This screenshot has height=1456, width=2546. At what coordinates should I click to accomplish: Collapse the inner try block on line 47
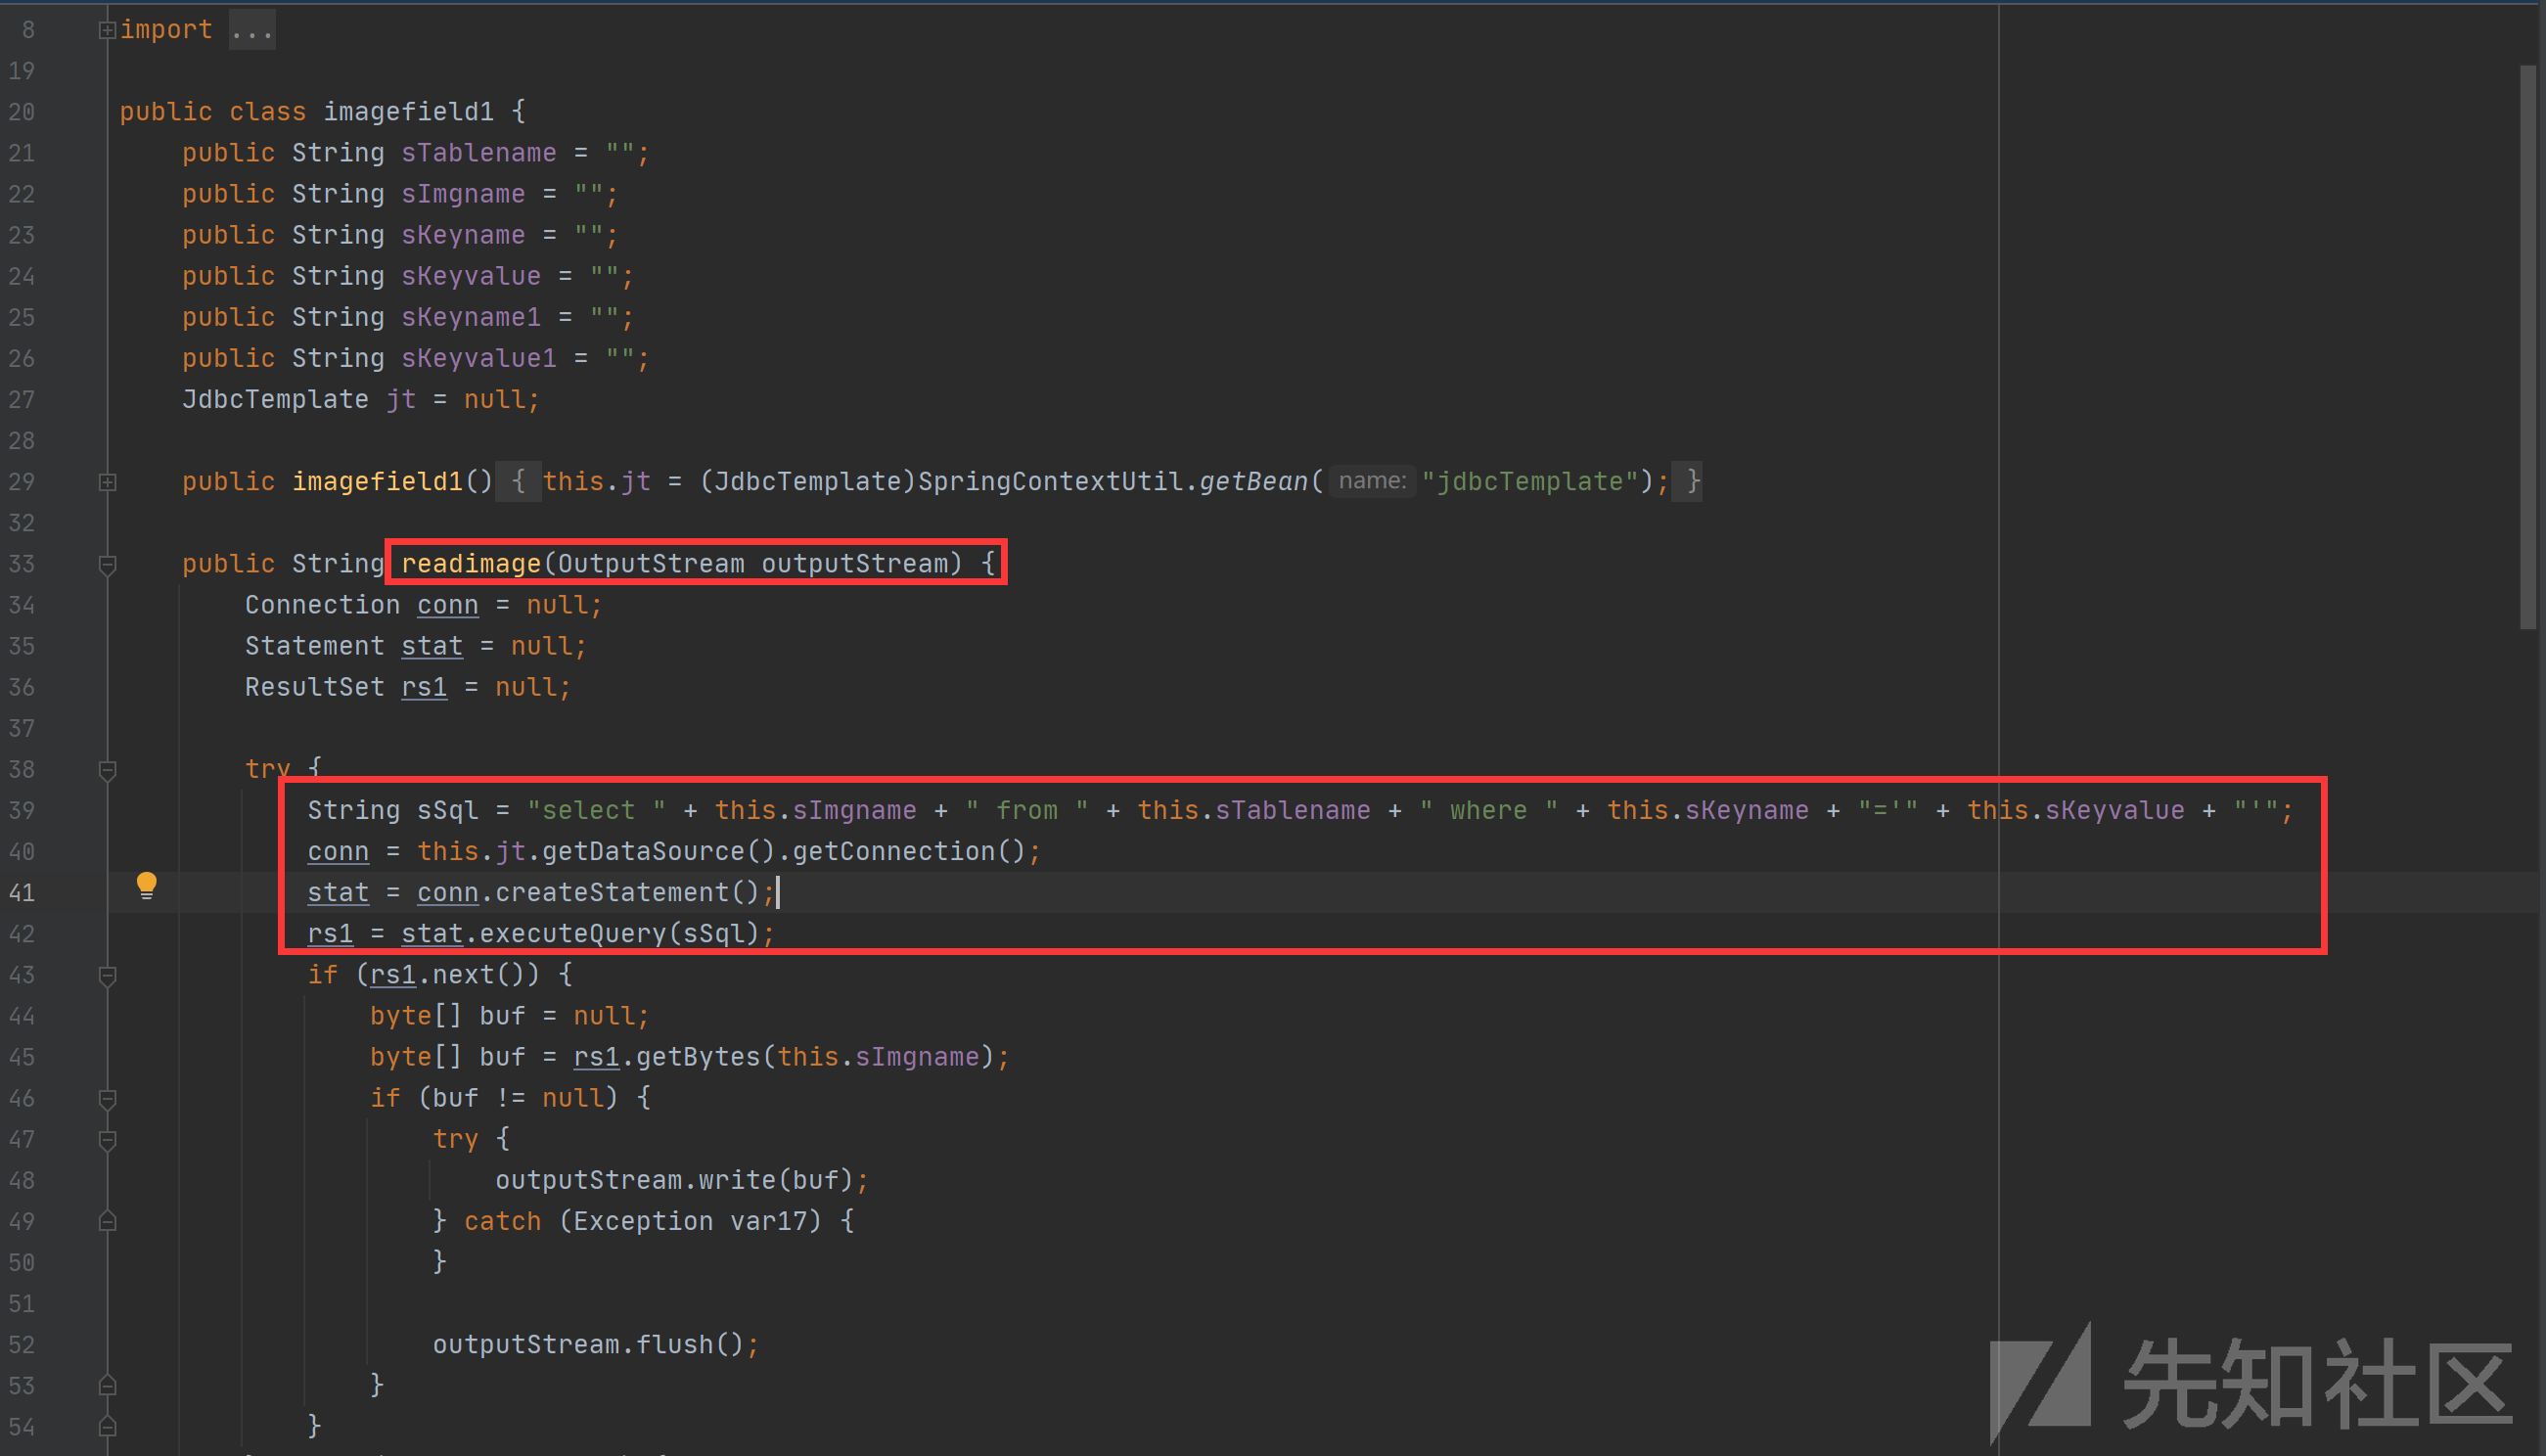coord(107,1140)
